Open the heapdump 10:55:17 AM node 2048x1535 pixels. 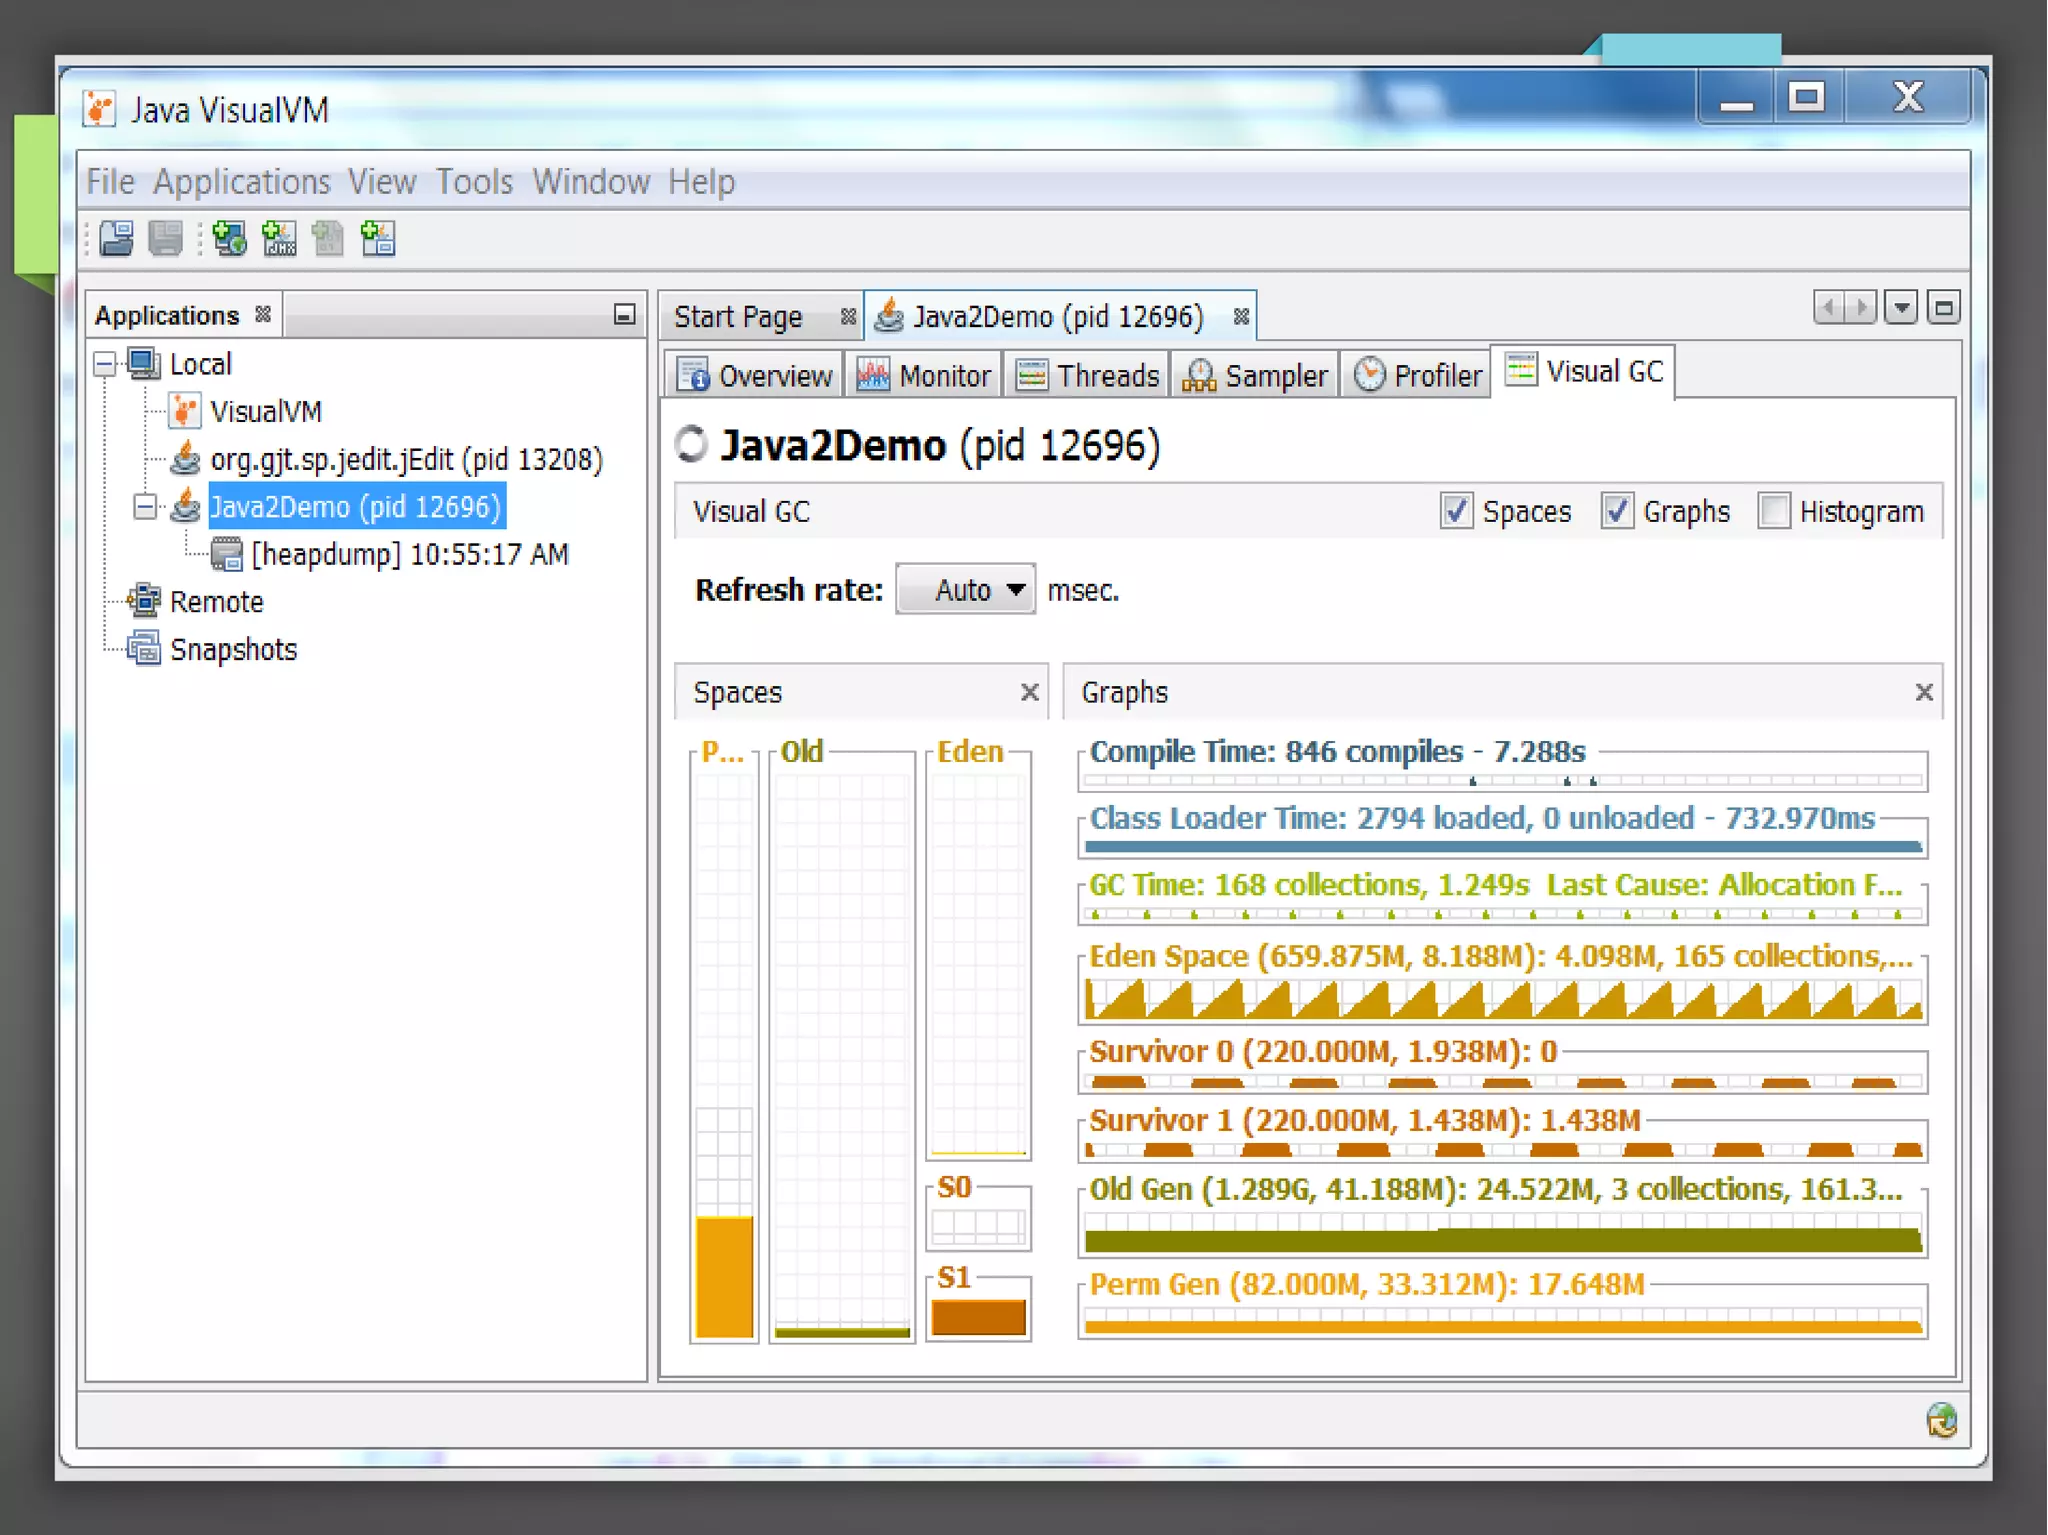[409, 554]
